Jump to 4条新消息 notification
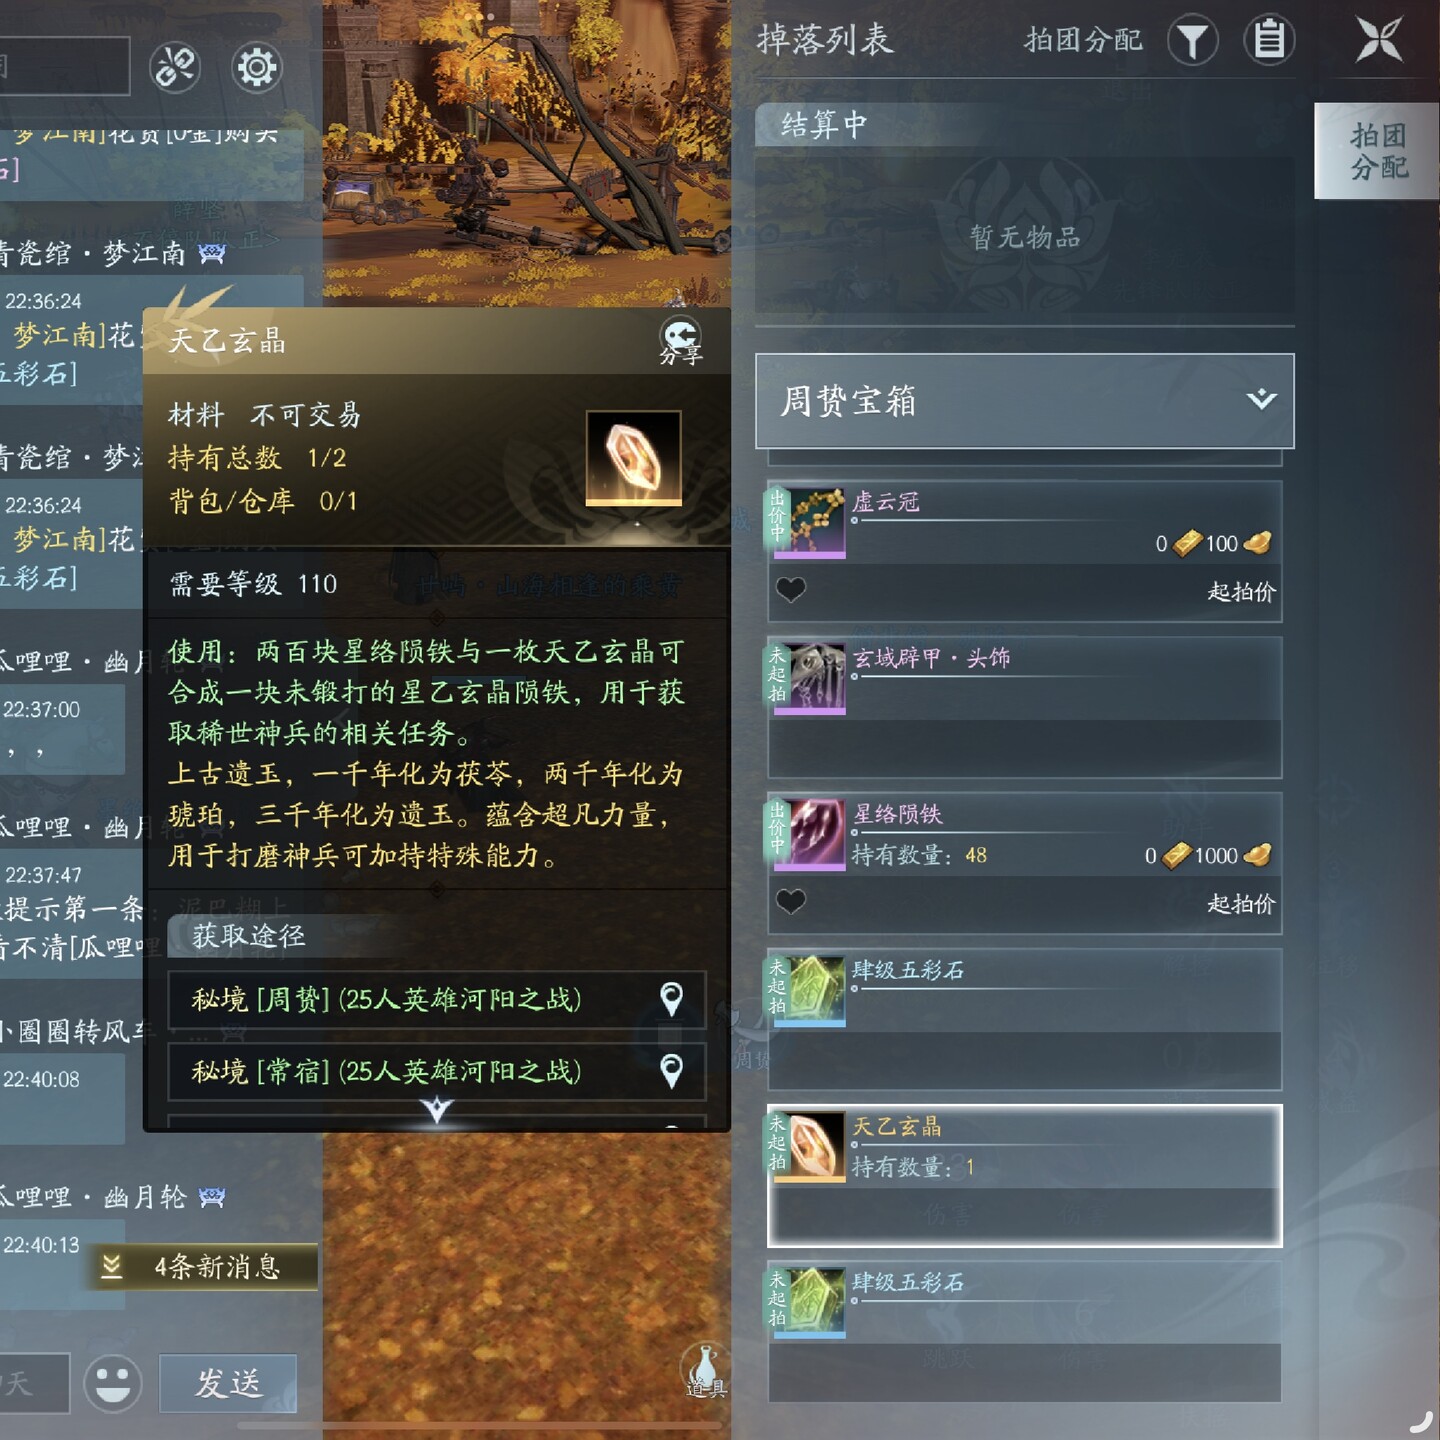The image size is (1440, 1440). pos(202,1267)
